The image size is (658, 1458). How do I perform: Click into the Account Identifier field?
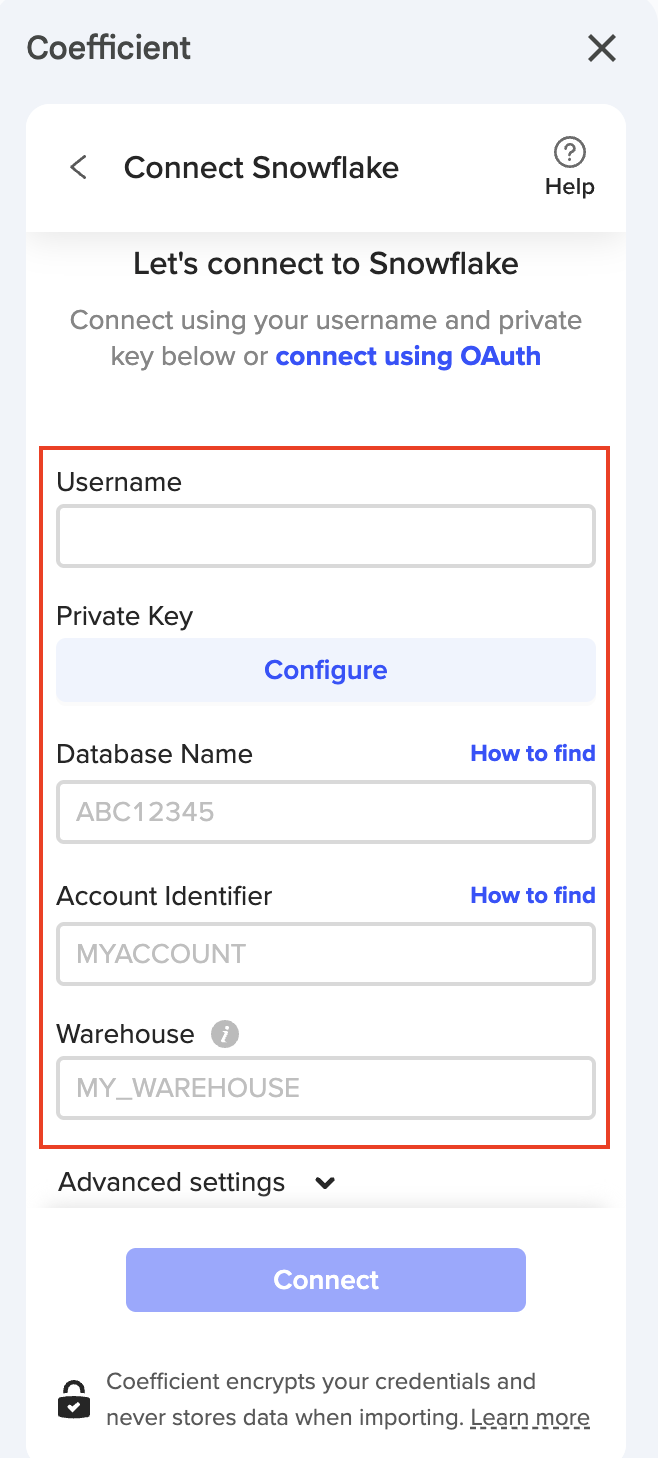[x=326, y=954]
